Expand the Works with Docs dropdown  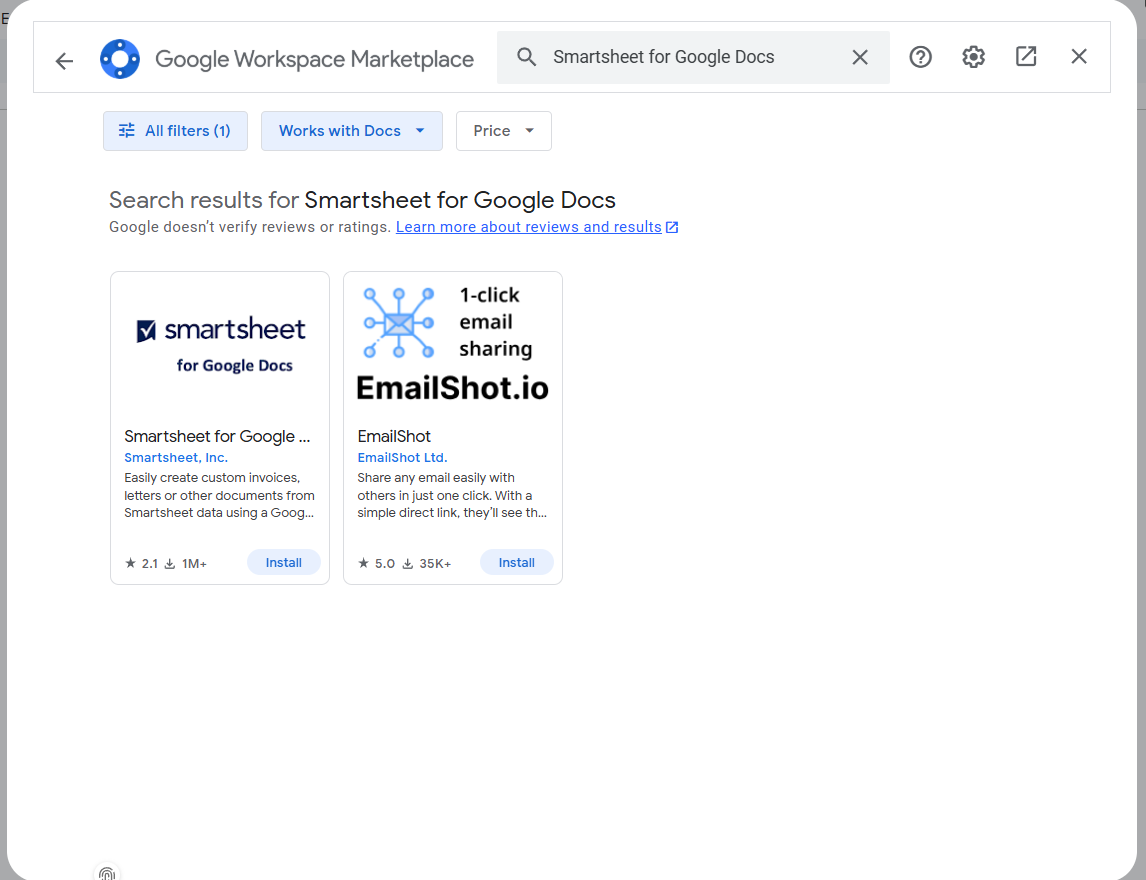click(x=352, y=131)
